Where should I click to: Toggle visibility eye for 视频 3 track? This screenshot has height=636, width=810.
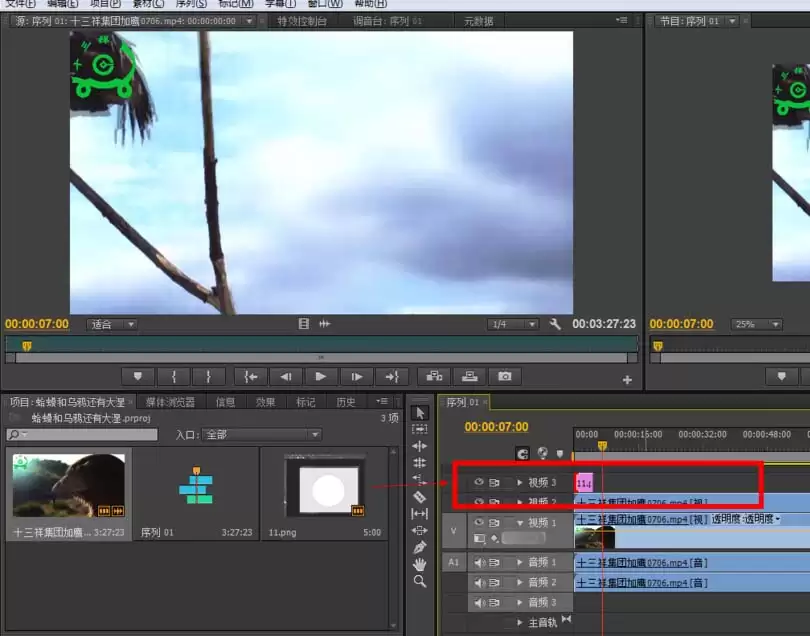point(478,482)
